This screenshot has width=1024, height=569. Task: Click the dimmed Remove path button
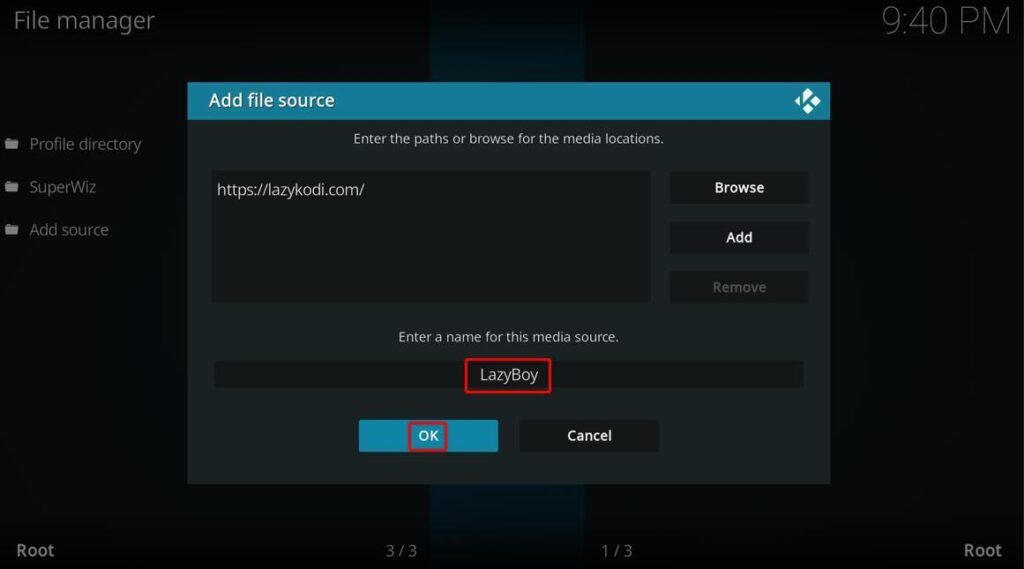tap(739, 287)
